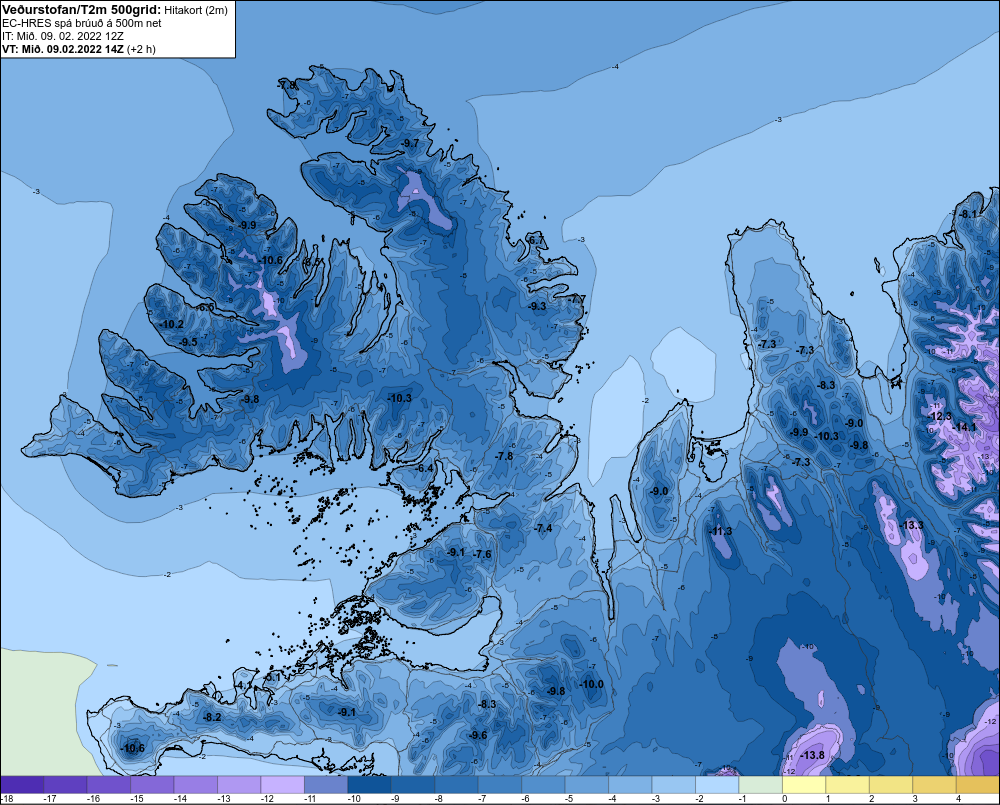Click the '-16' color-scale label

point(93,799)
